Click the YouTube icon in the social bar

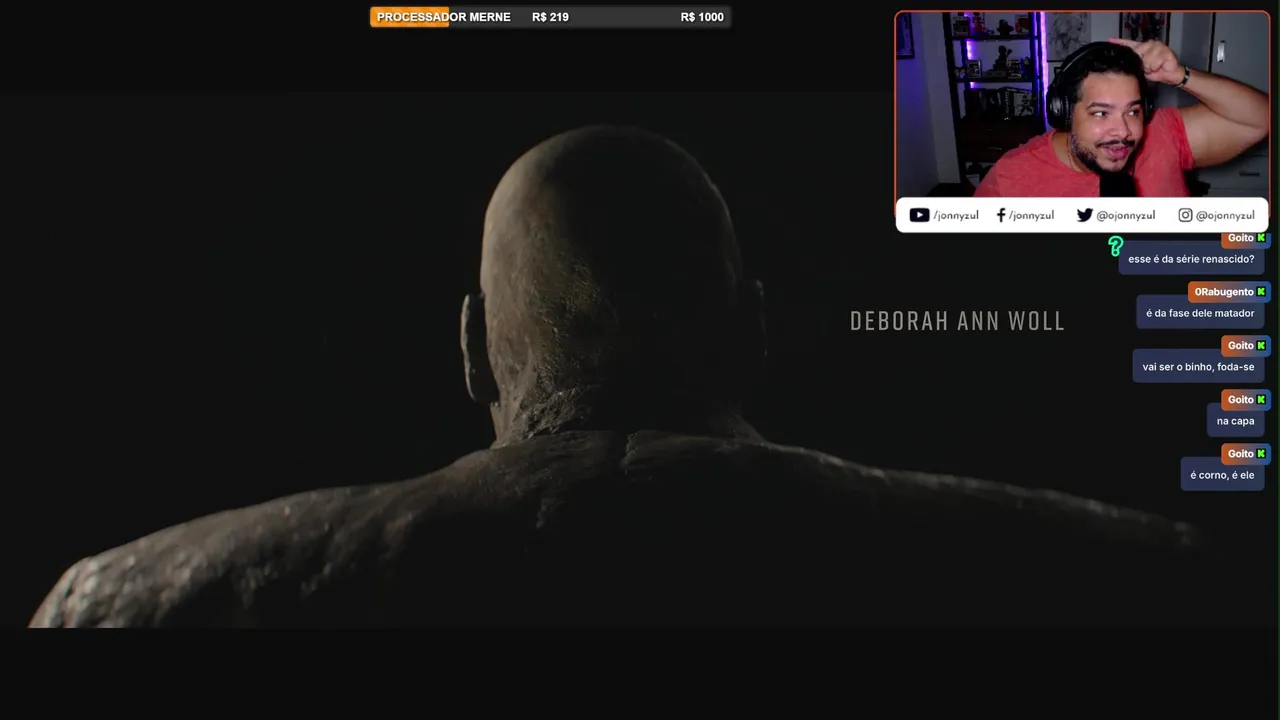[919, 215]
